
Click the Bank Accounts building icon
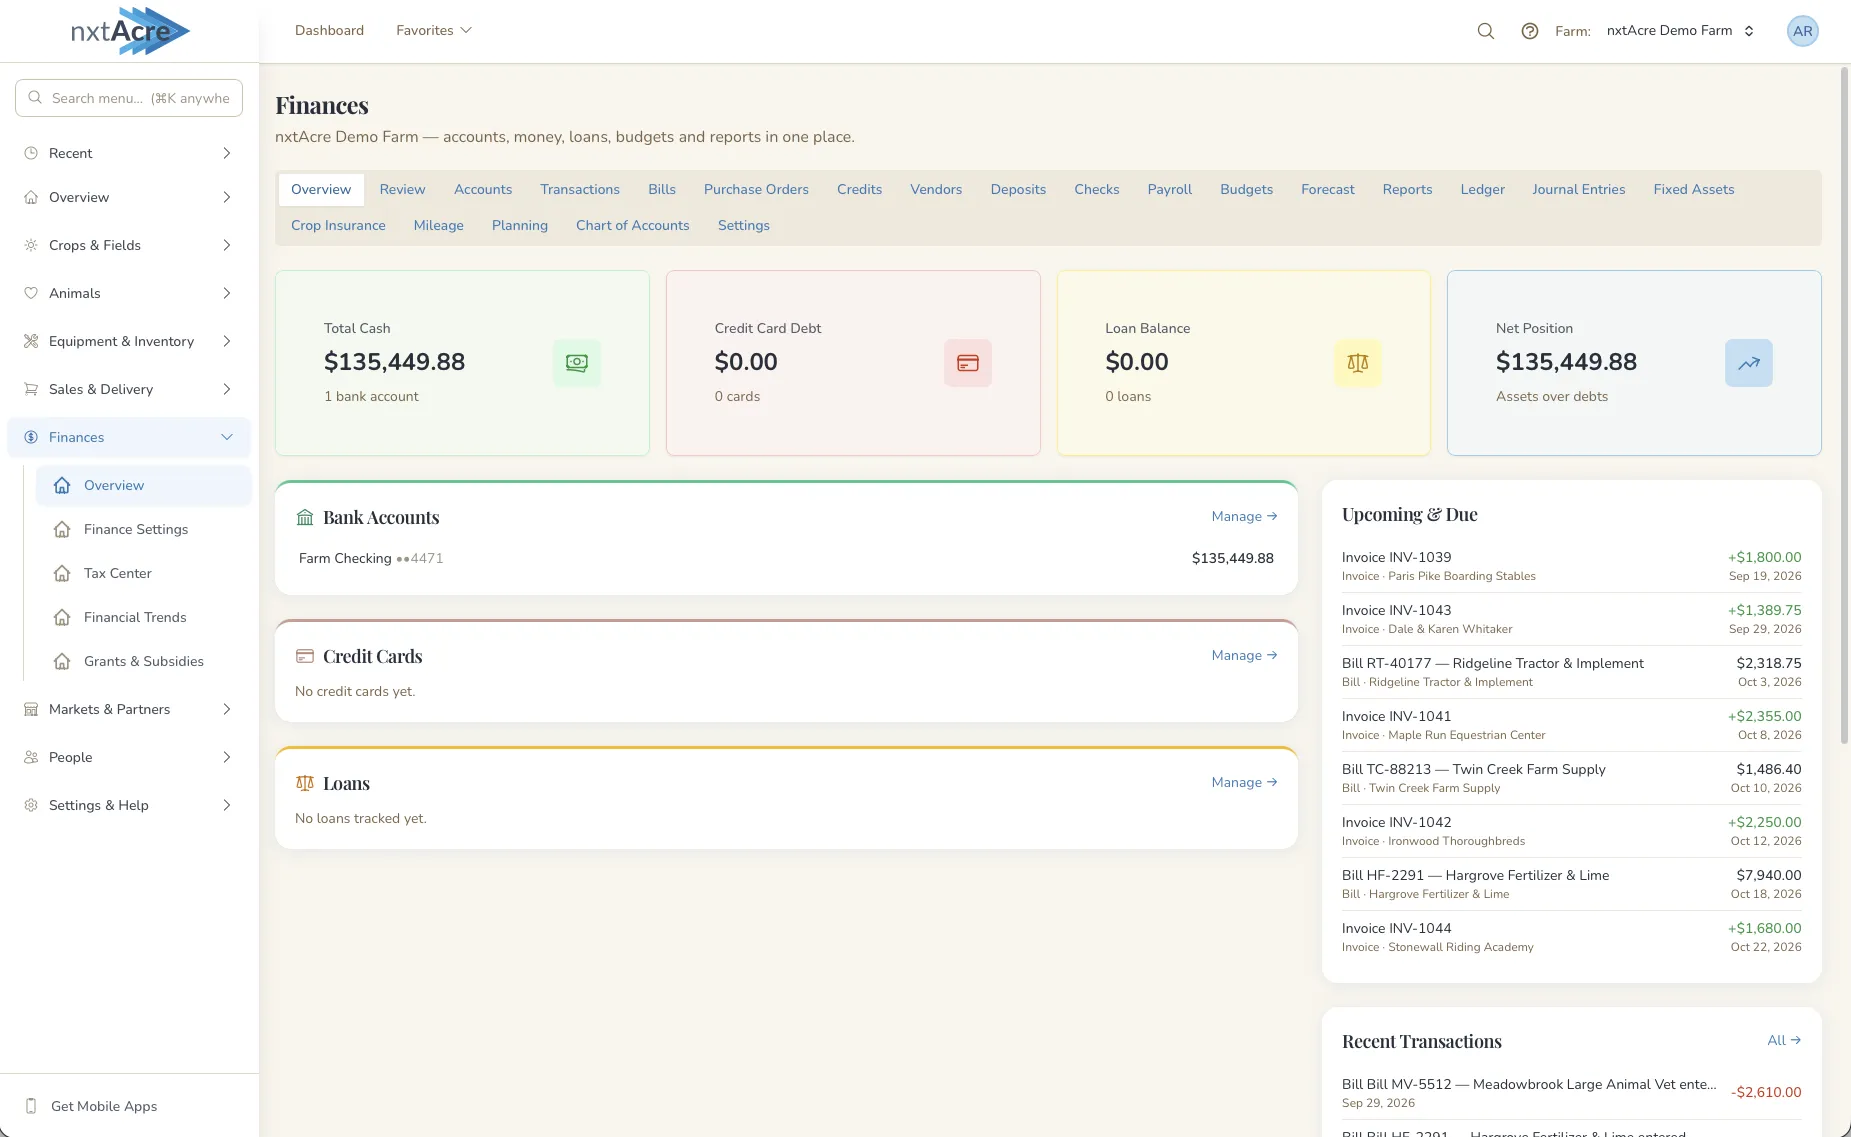[x=305, y=517]
